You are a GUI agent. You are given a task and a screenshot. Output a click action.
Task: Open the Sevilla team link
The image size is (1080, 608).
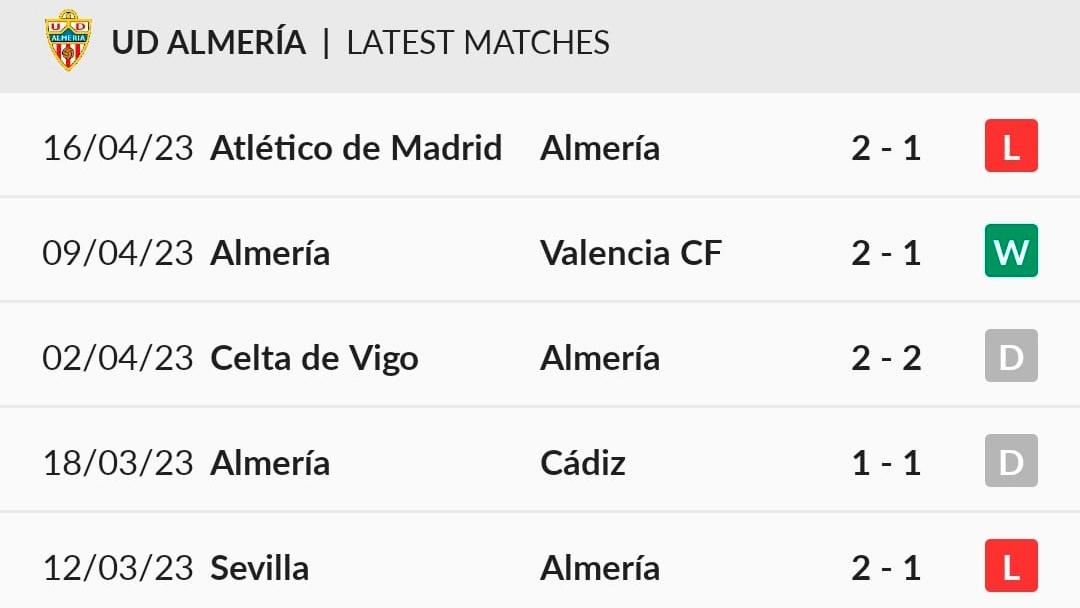point(260,568)
